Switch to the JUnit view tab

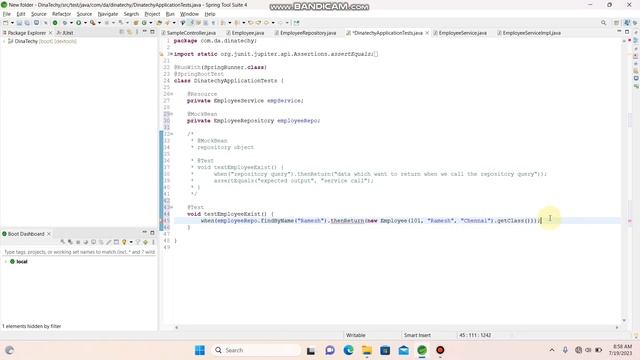[x=65, y=33]
